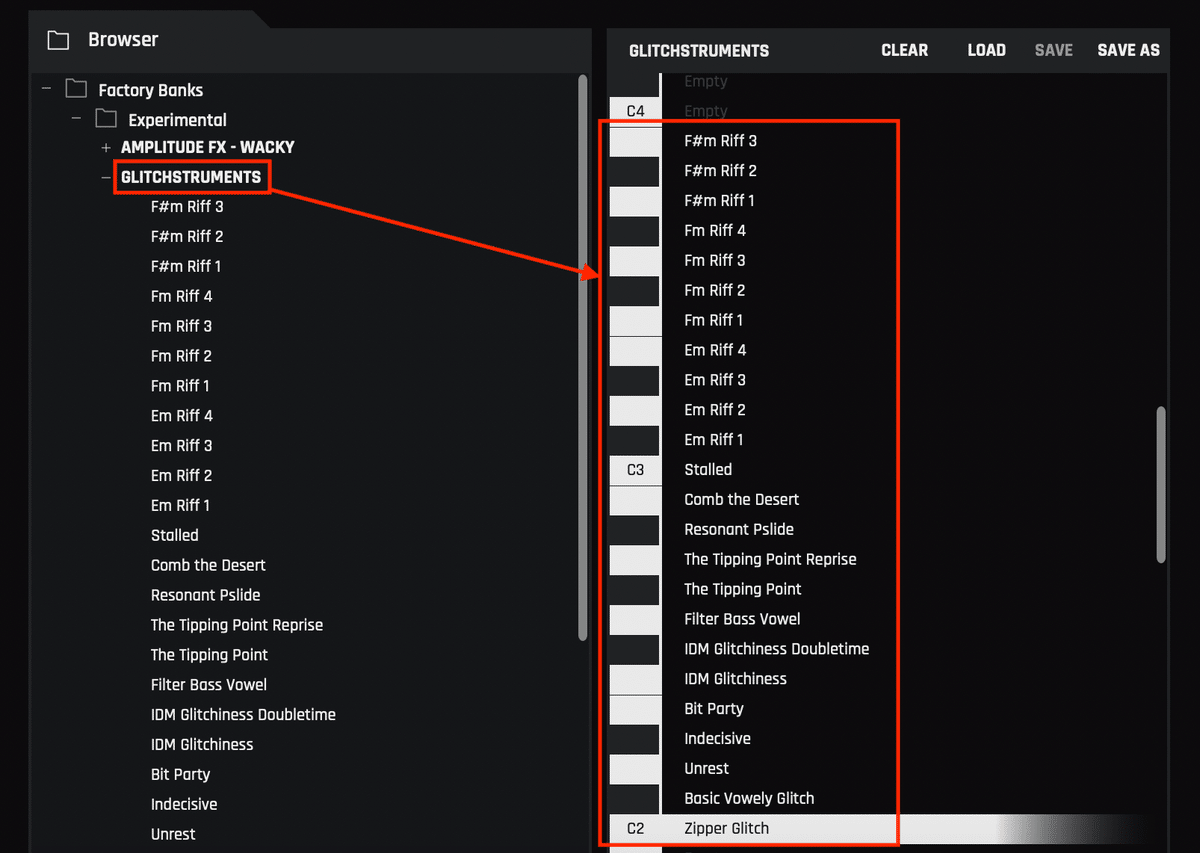Click the C4 piano key
The height and width of the screenshot is (853, 1200).
[x=635, y=111]
